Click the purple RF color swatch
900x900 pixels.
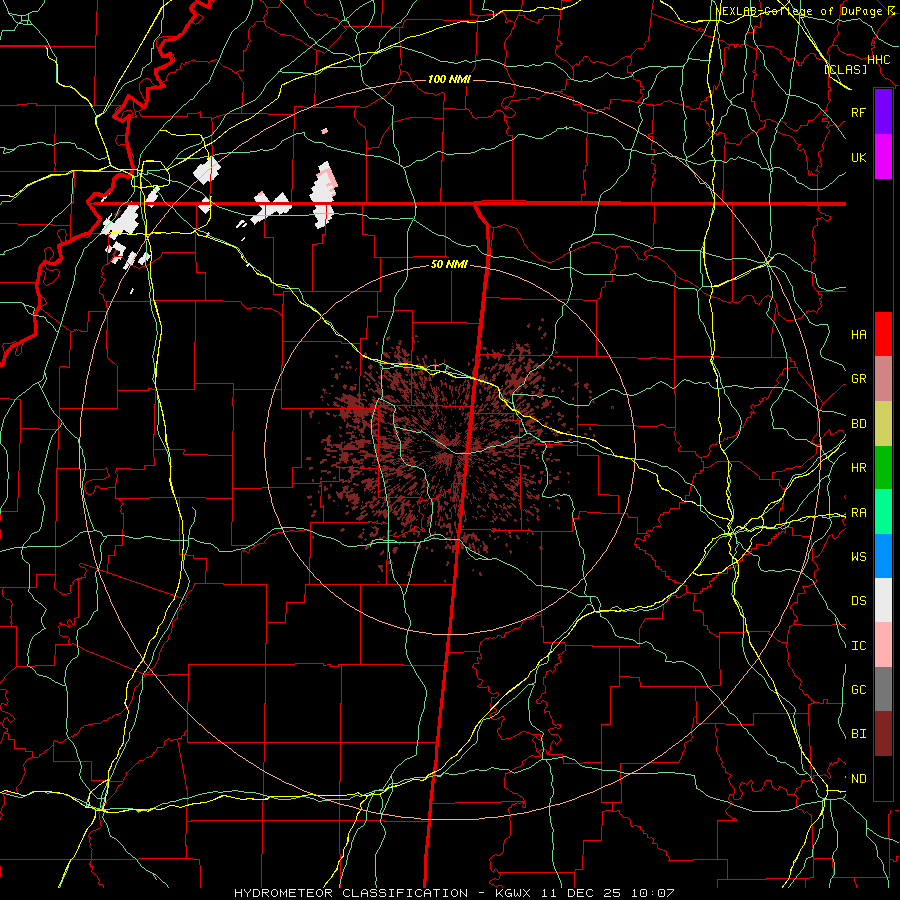[x=883, y=112]
